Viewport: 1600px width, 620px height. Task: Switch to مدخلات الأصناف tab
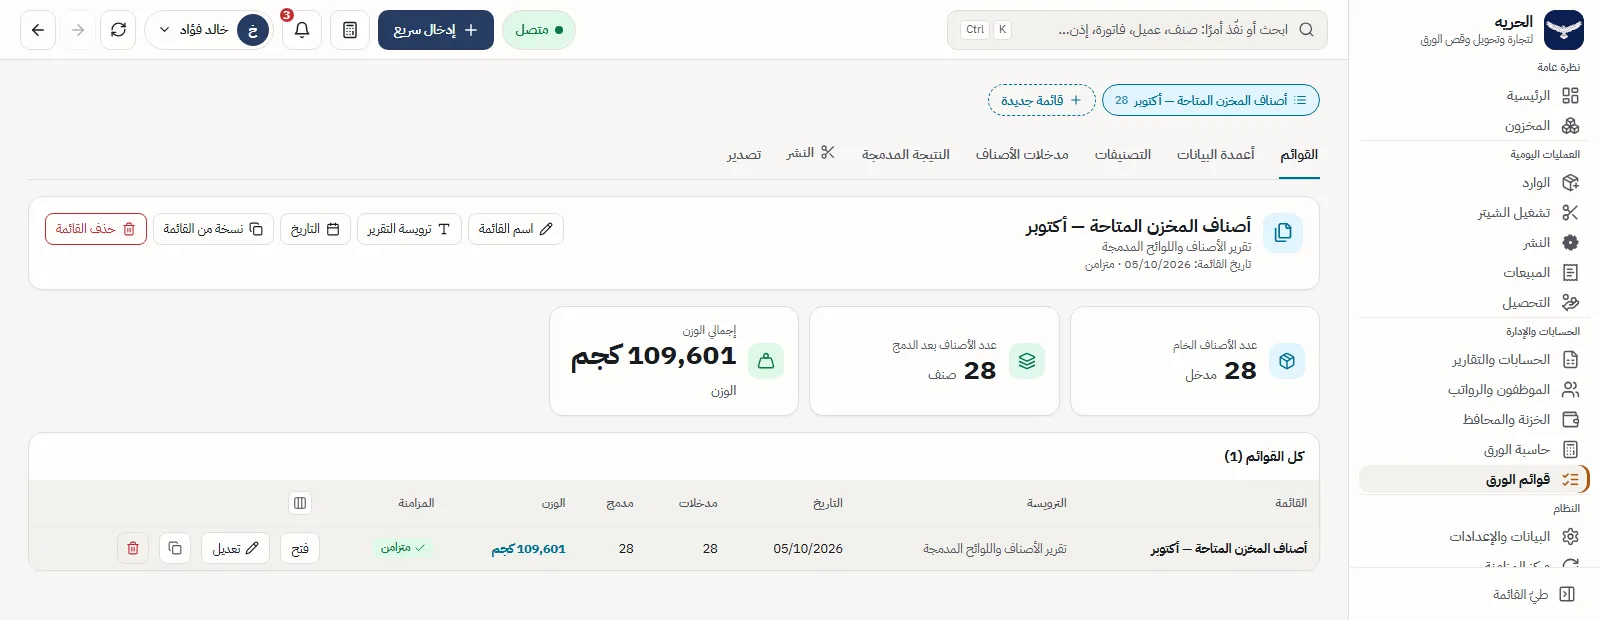(x=1022, y=155)
